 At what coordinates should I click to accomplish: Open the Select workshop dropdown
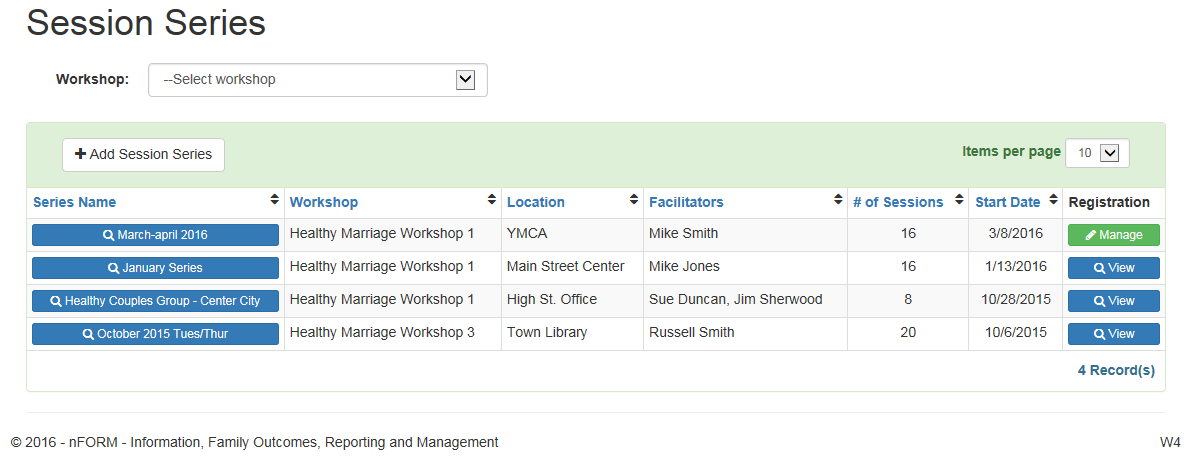(x=317, y=80)
